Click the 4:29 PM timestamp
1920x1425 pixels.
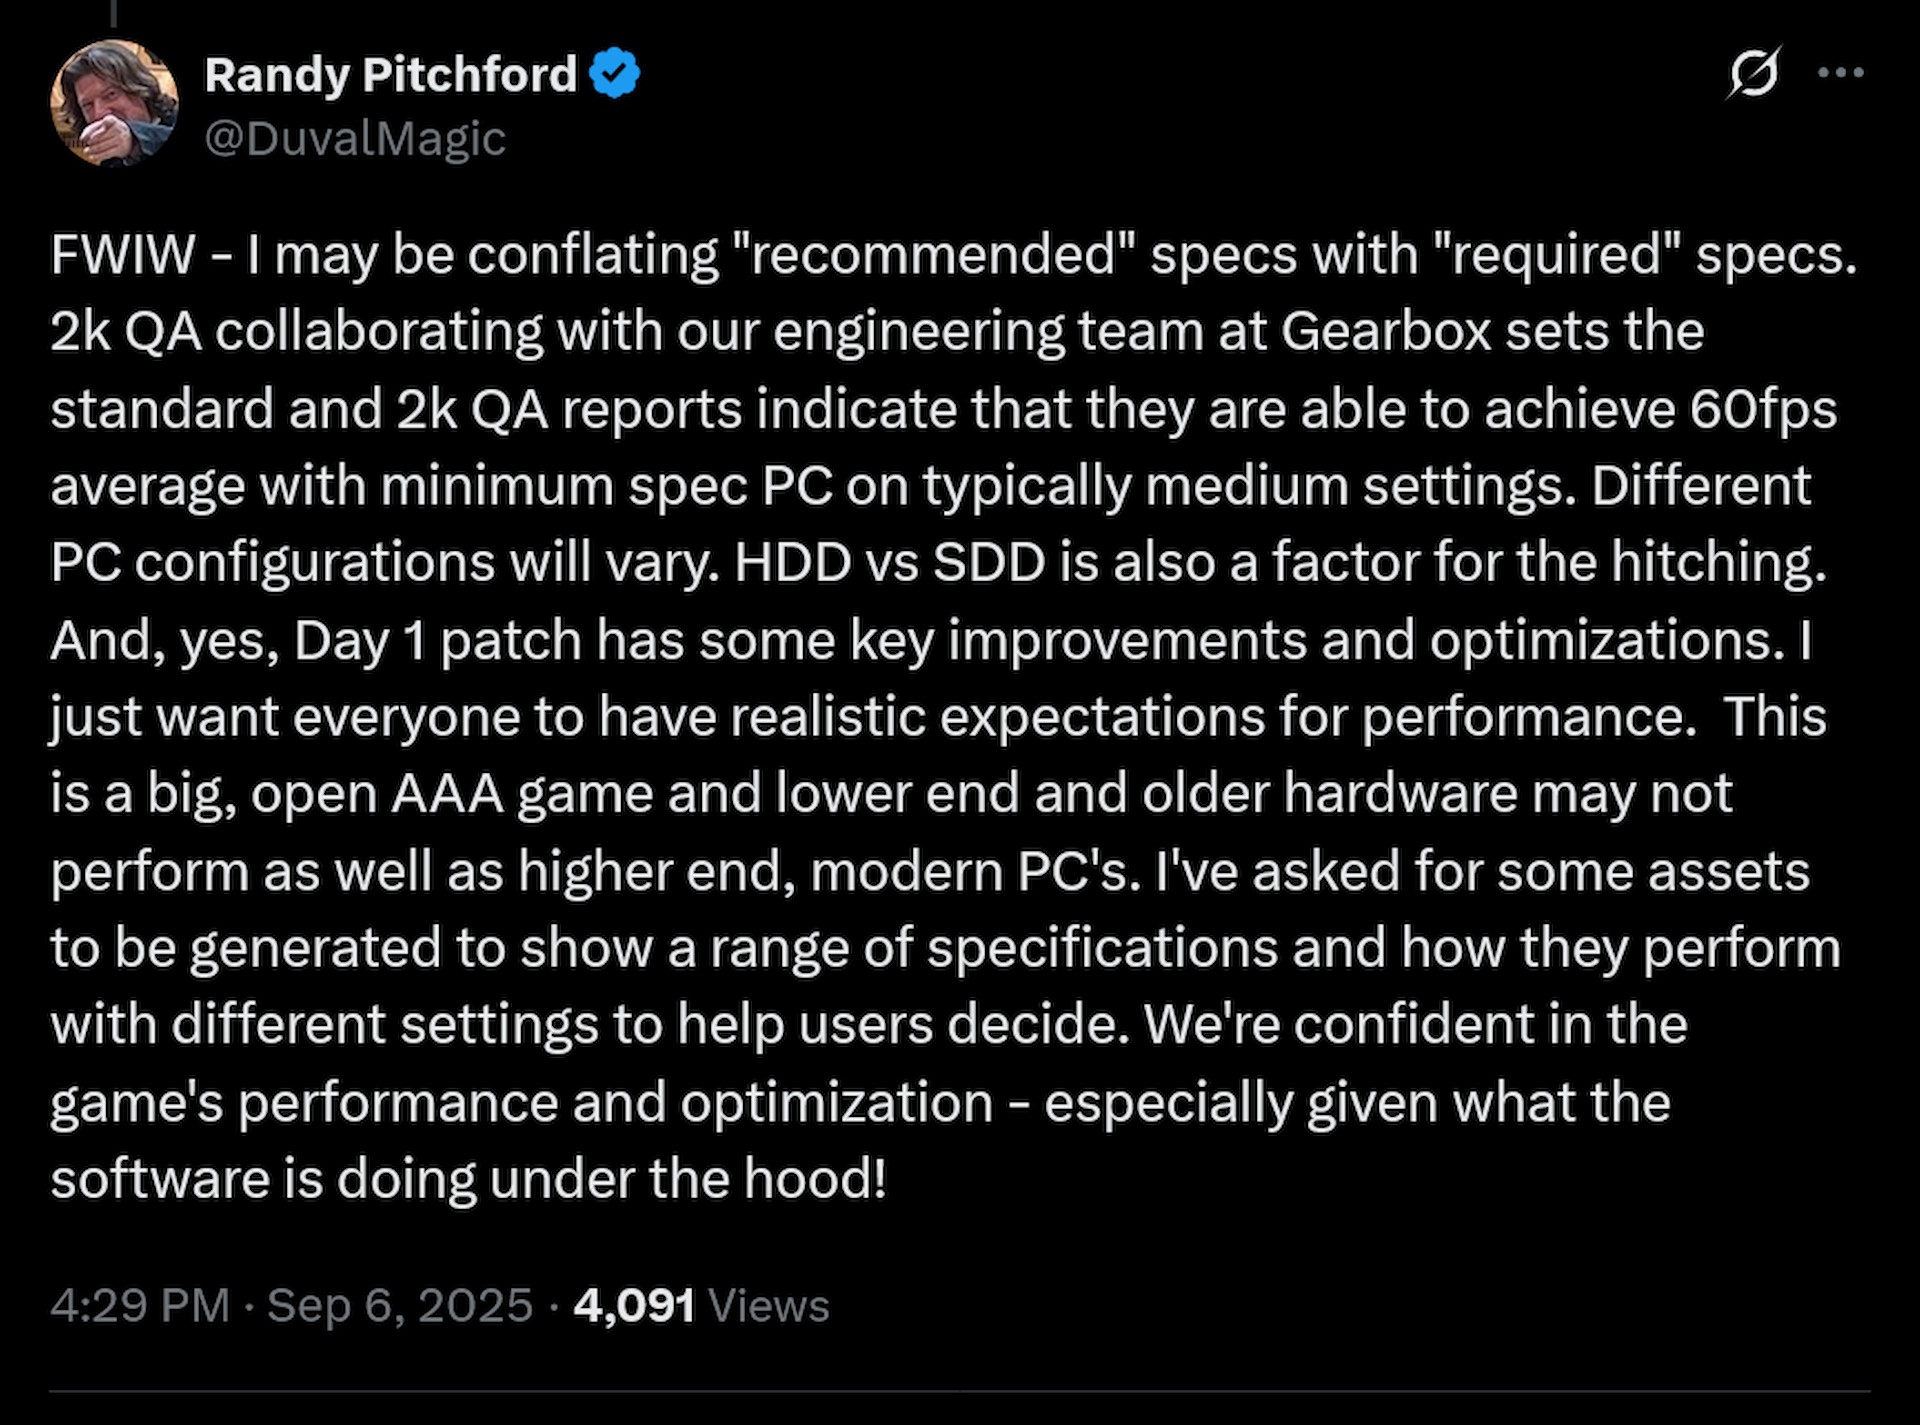140,1306
